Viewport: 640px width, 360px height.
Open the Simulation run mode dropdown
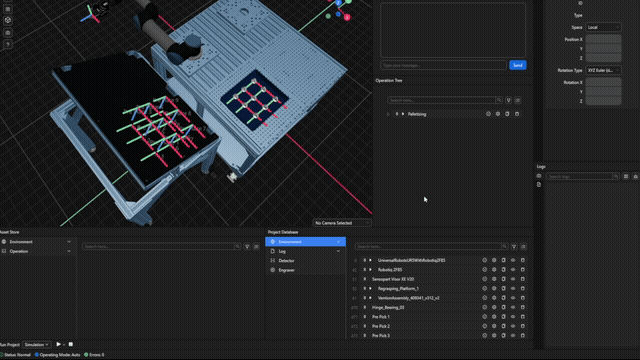pos(36,344)
